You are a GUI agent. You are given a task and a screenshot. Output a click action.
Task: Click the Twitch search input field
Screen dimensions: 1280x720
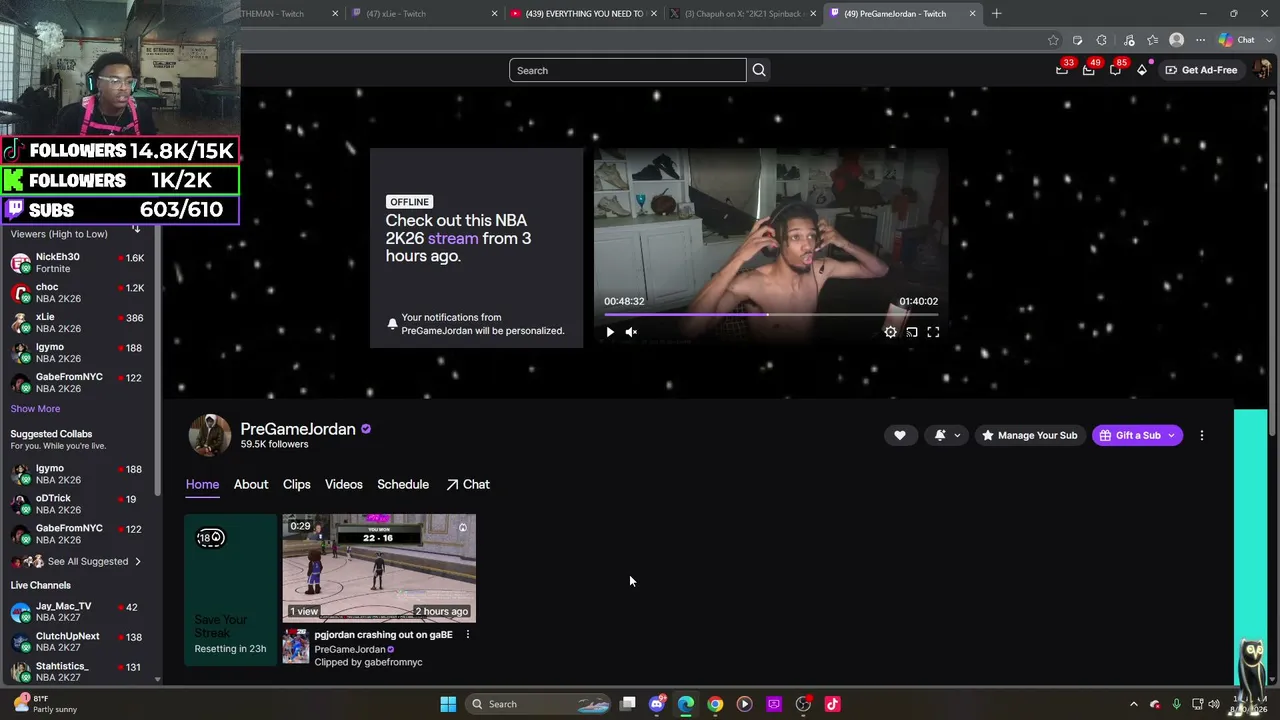pyautogui.click(x=628, y=70)
